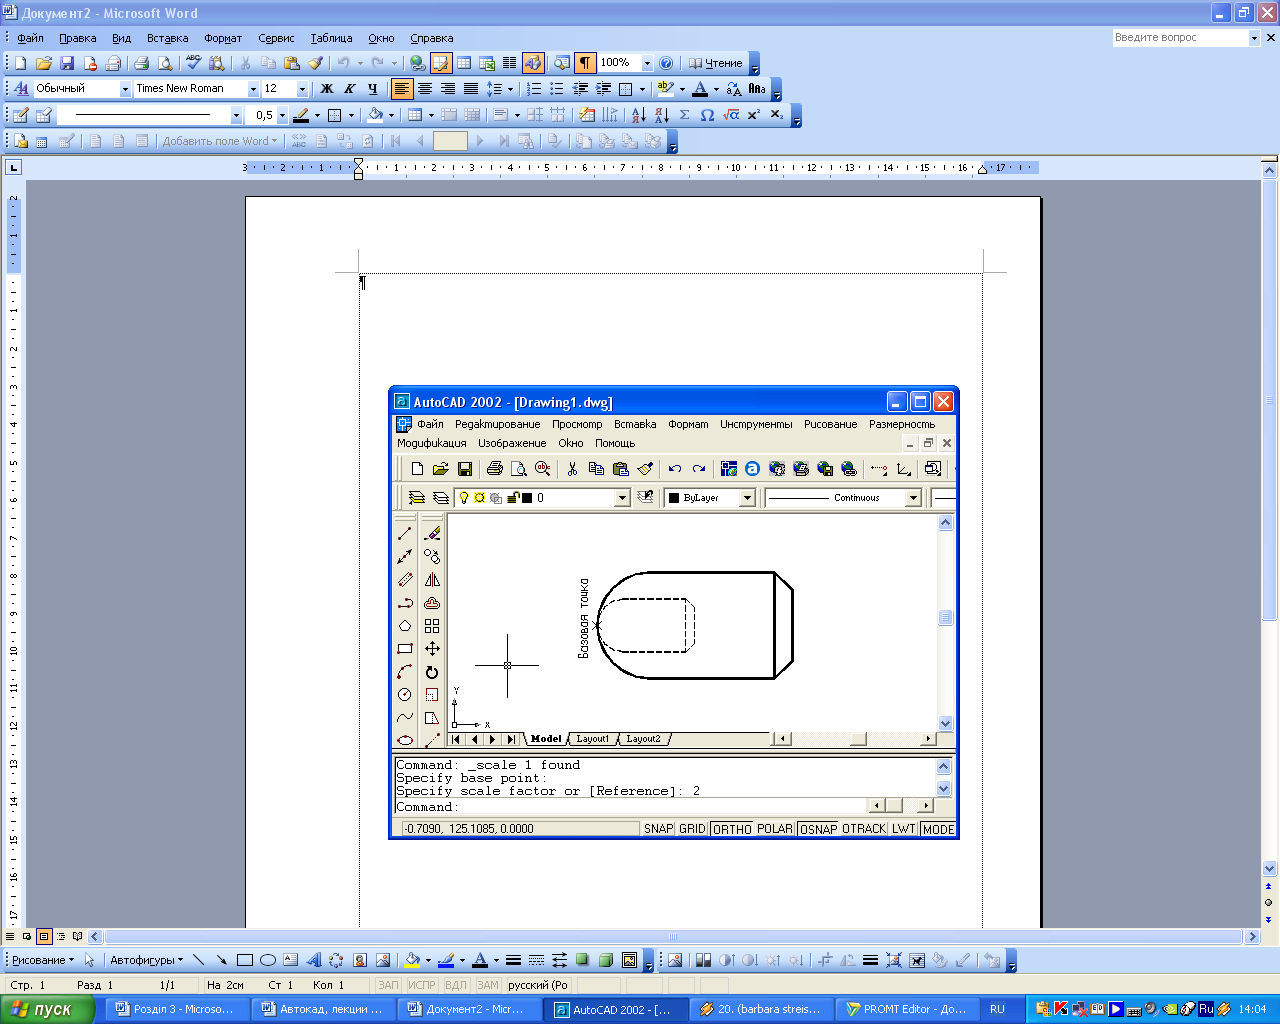
Task: Open the Таблица menu
Action: tap(331, 38)
